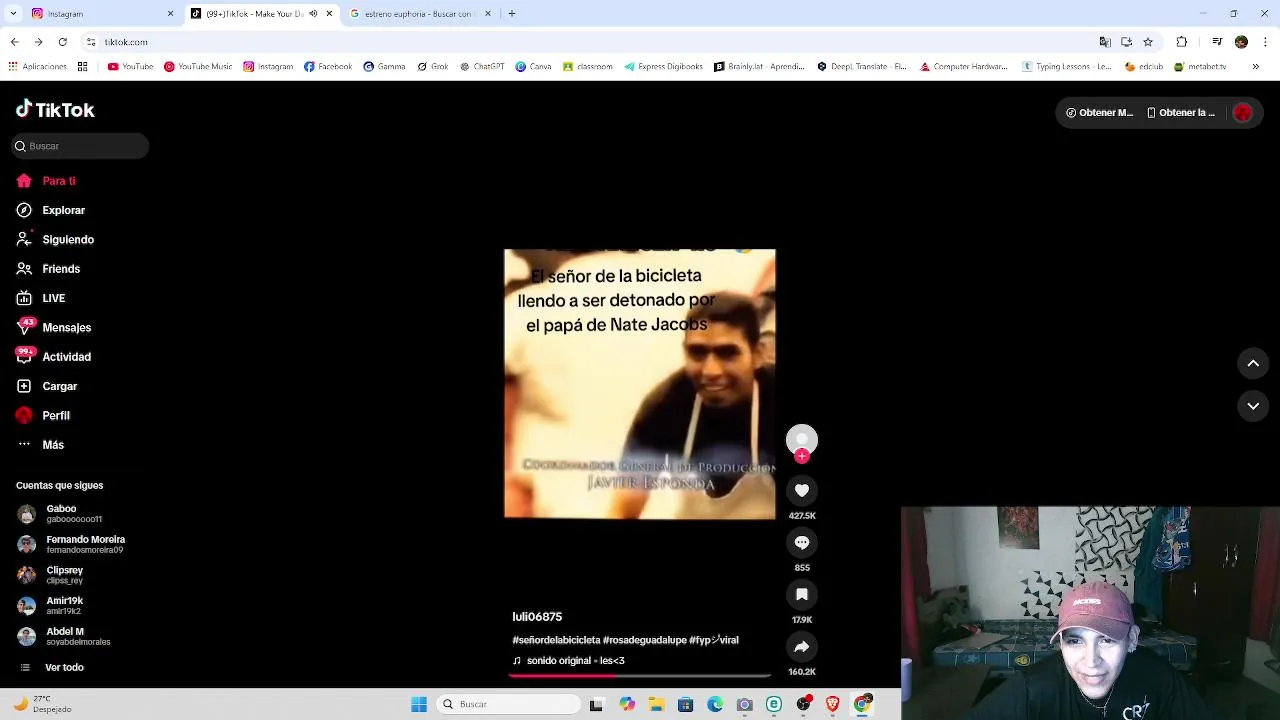The width and height of the screenshot is (1280, 720).
Task: Follow the creator via red plus badge
Action: pyautogui.click(x=802, y=456)
